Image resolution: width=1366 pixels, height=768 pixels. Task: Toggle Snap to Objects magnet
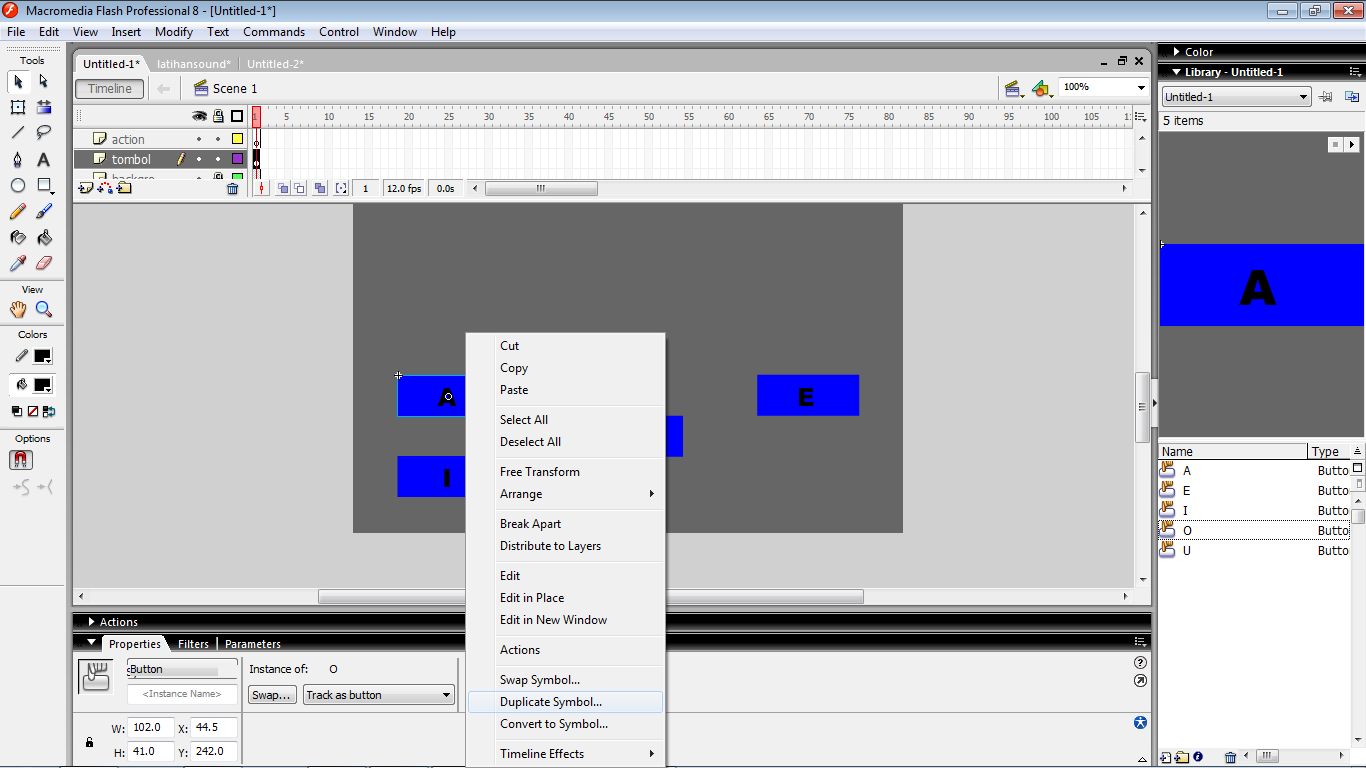click(x=21, y=460)
